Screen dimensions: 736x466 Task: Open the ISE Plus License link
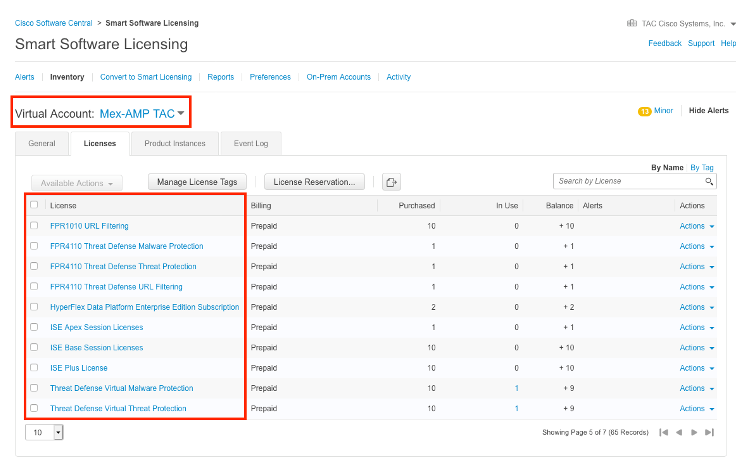[79, 368]
